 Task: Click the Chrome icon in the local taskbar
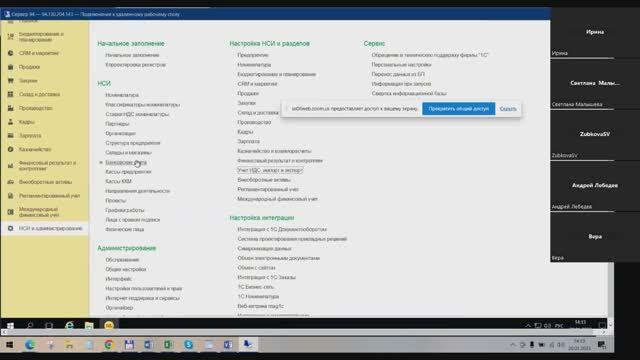point(109,345)
